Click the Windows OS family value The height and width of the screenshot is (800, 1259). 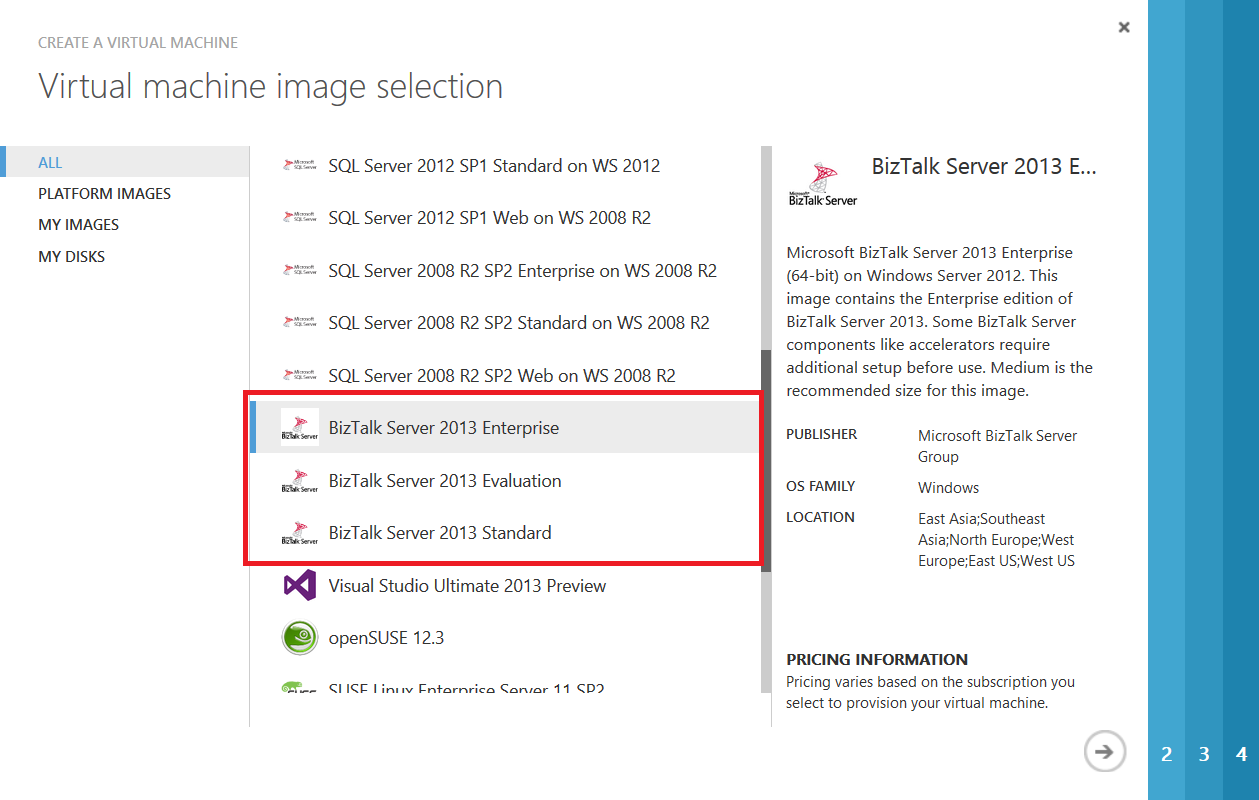(x=948, y=488)
